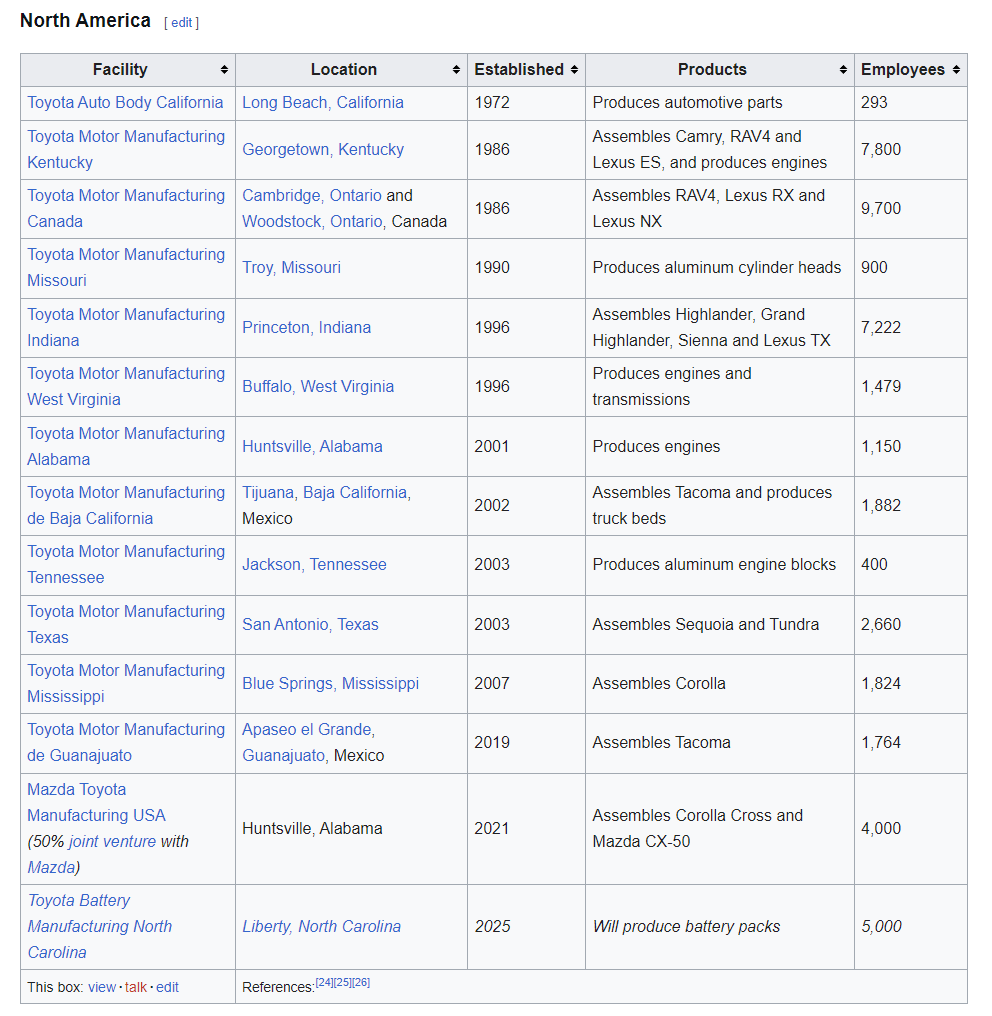992x1016 pixels.
Task: Edit the North America section
Action: 181,23
